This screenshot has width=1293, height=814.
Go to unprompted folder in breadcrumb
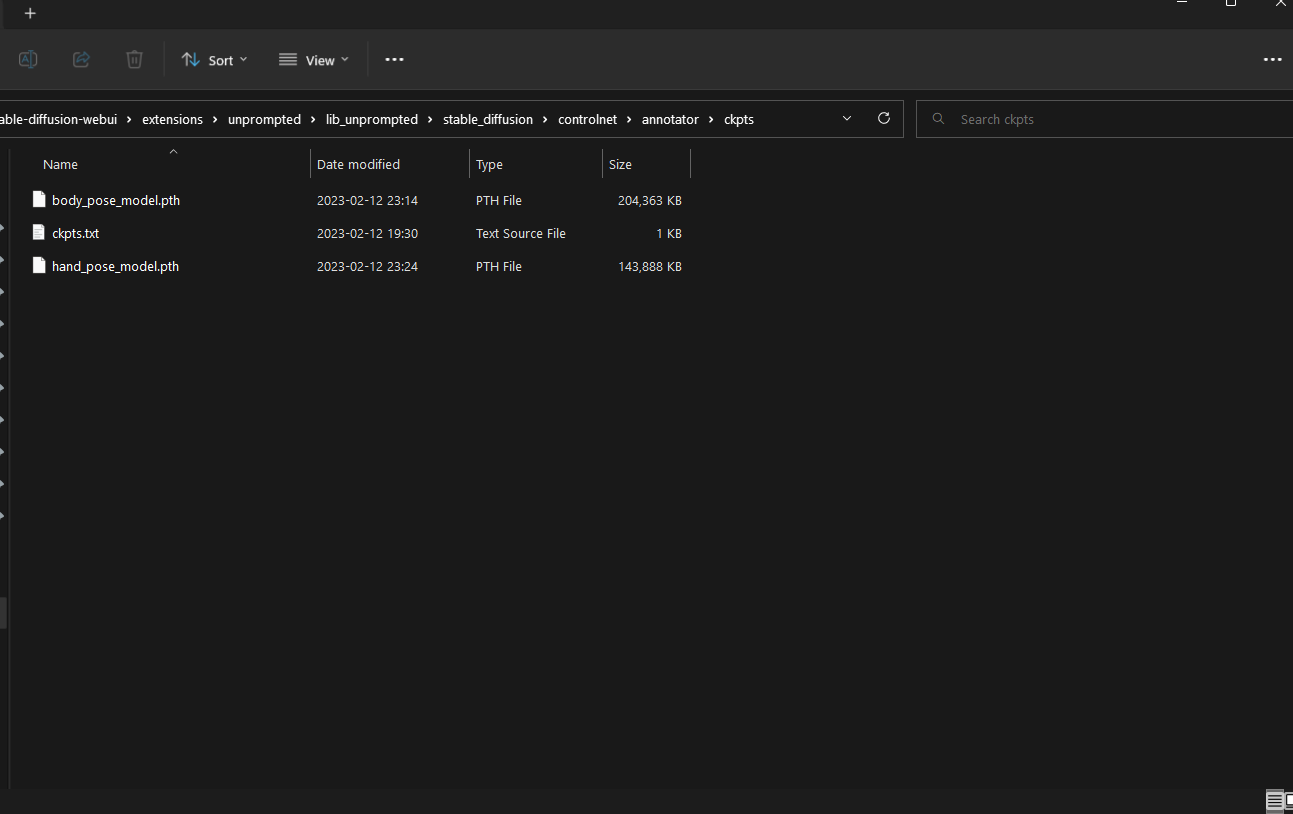[264, 119]
